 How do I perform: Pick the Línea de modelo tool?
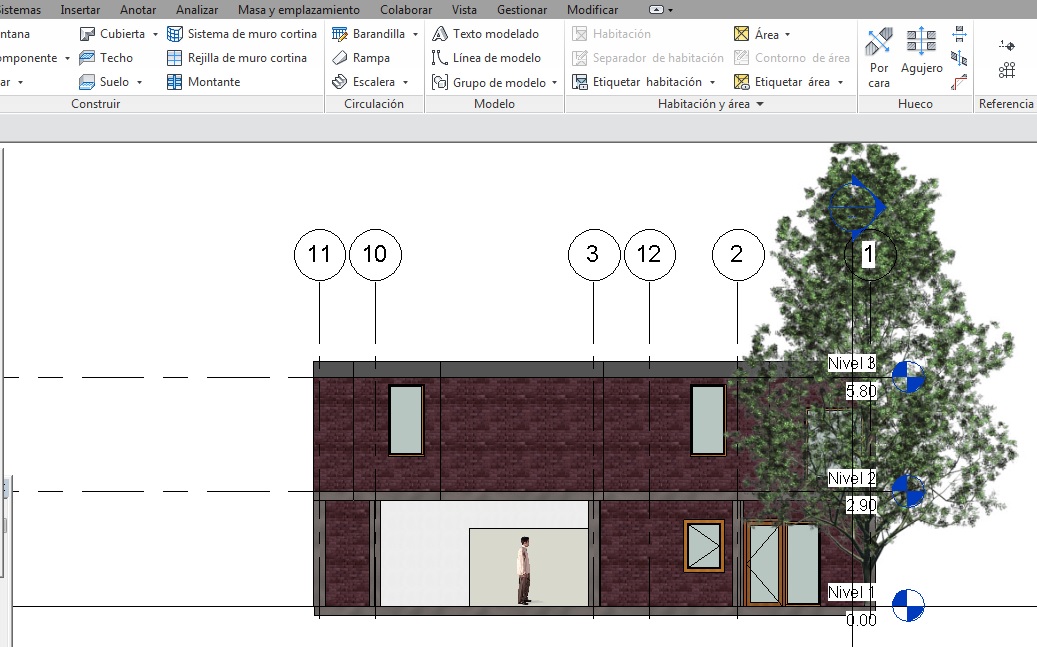coord(486,58)
